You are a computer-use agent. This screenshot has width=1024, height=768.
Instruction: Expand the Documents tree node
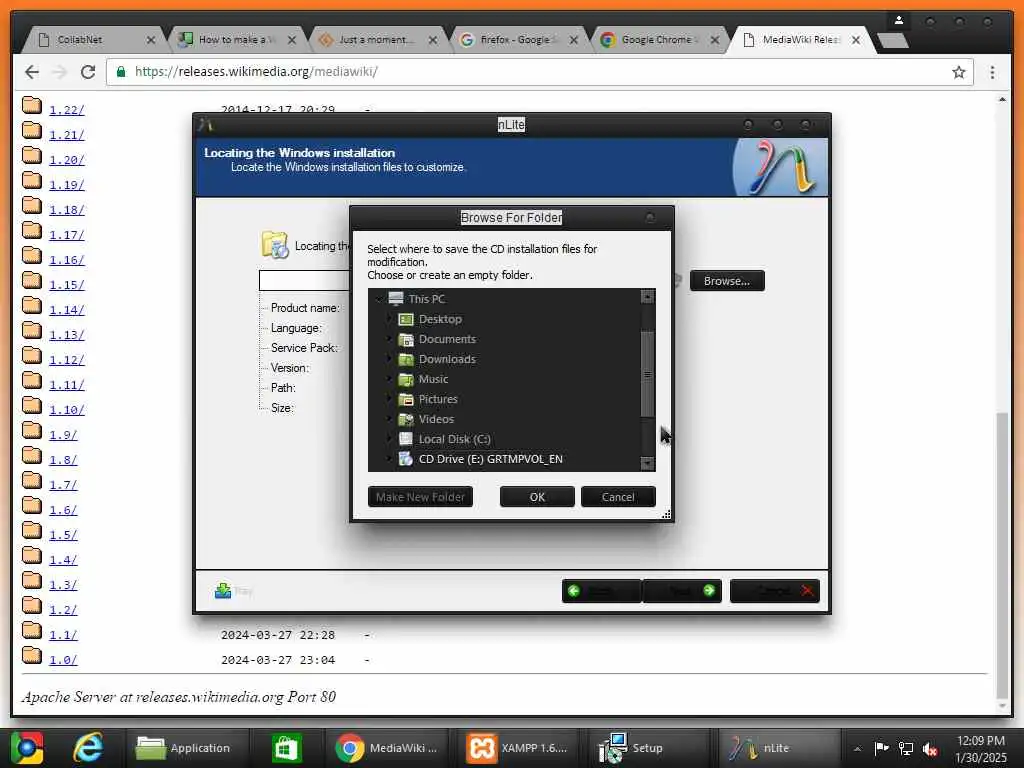389,340
